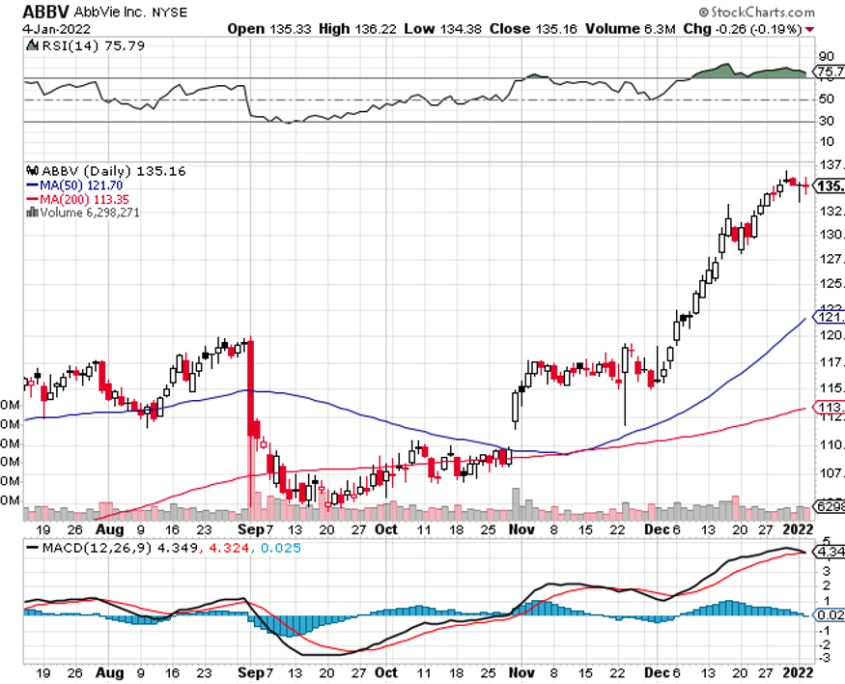Click the blue MA(50) value tag on right axis
Screen dimensions: 845x684
tap(828, 317)
